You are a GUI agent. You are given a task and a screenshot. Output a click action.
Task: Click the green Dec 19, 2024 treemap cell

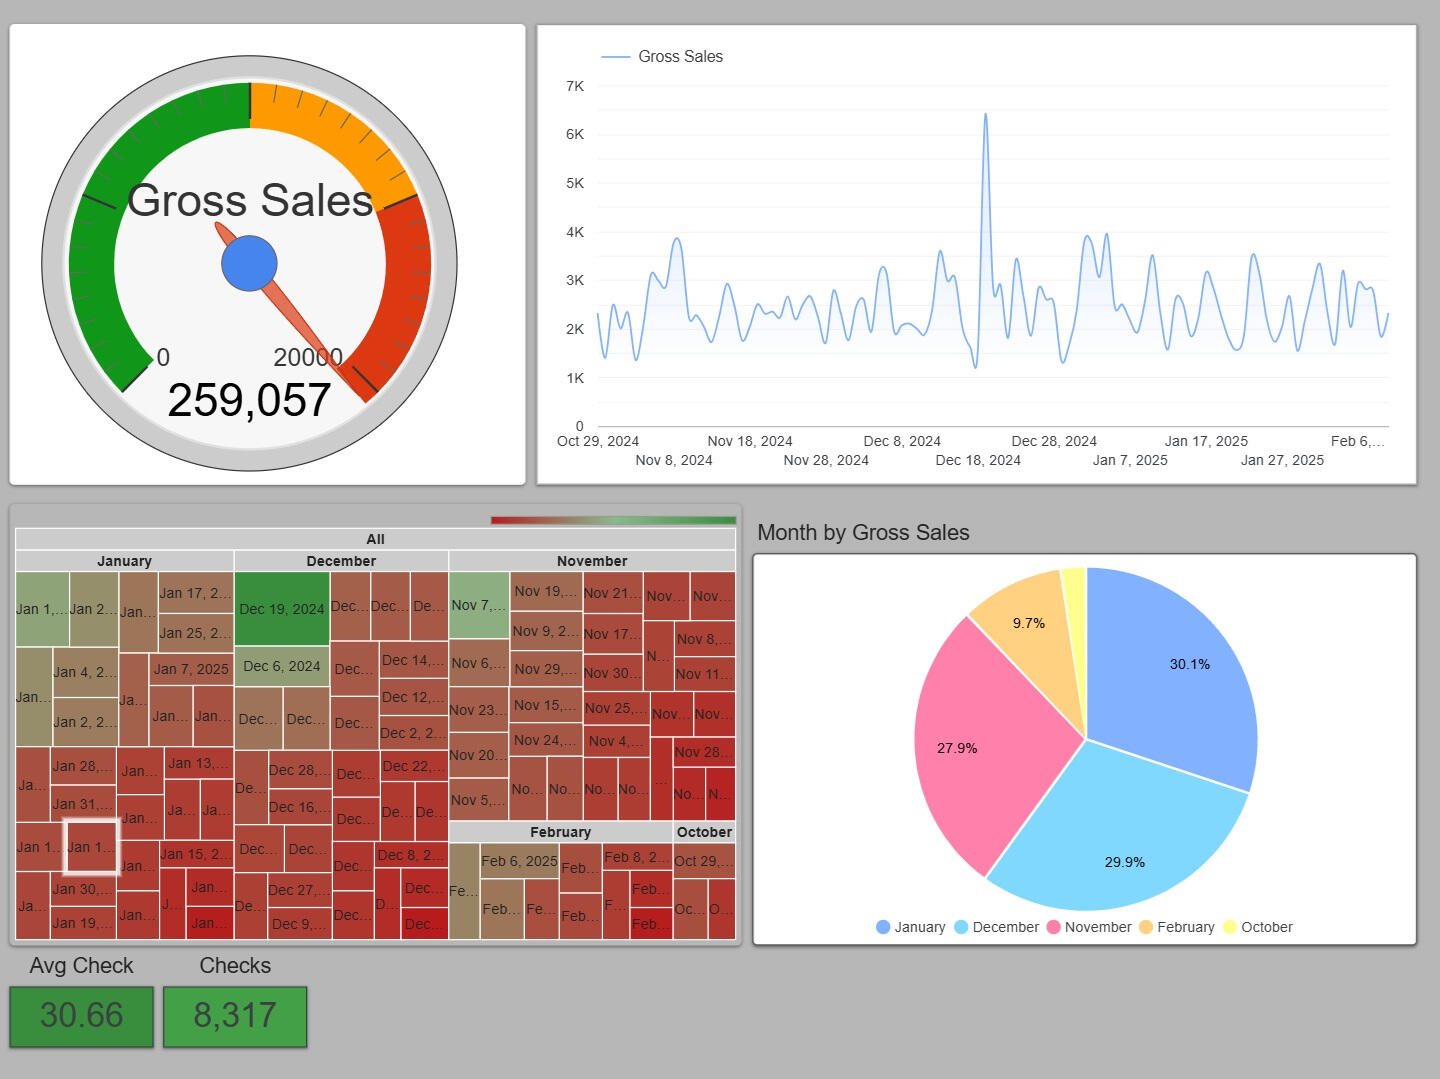tap(282, 607)
